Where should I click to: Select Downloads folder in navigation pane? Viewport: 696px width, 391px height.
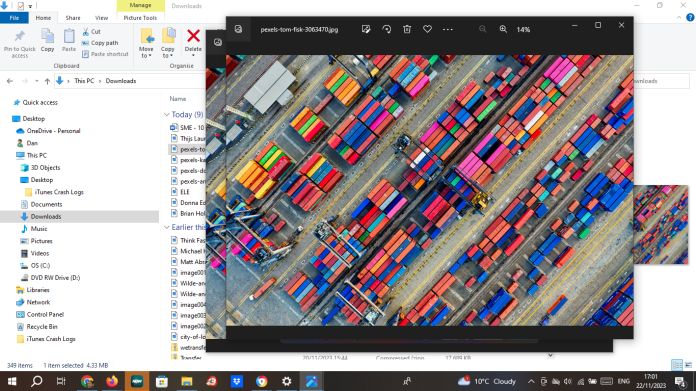[46, 217]
